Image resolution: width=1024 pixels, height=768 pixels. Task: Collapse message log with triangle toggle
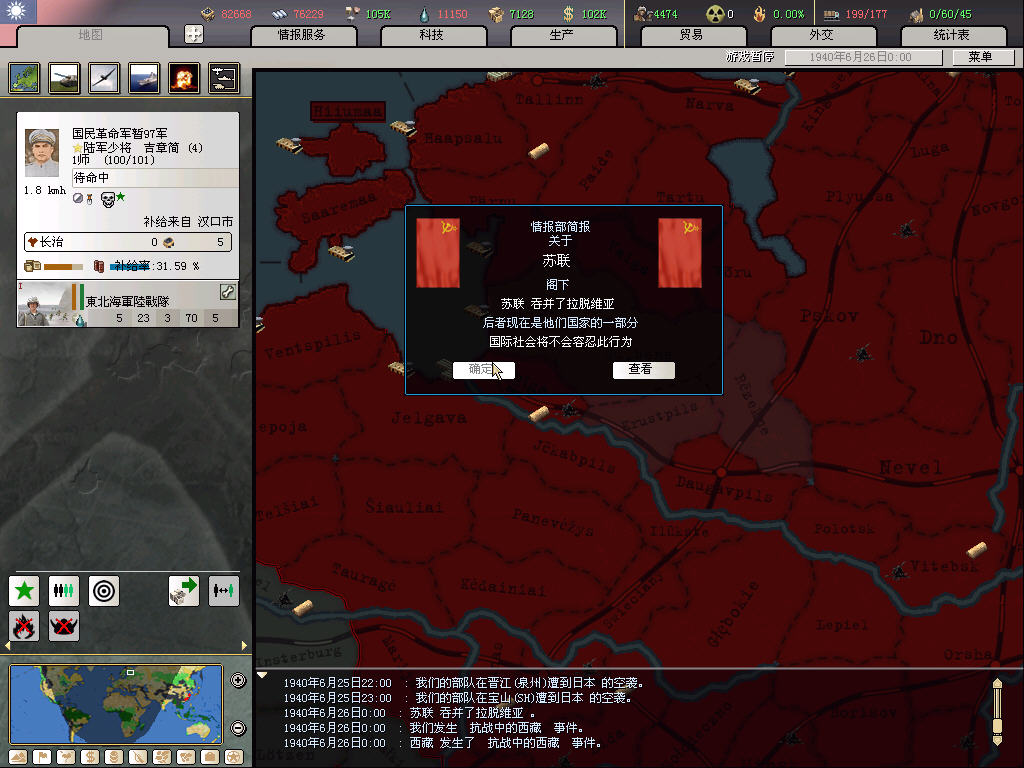(x=263, y=675)
